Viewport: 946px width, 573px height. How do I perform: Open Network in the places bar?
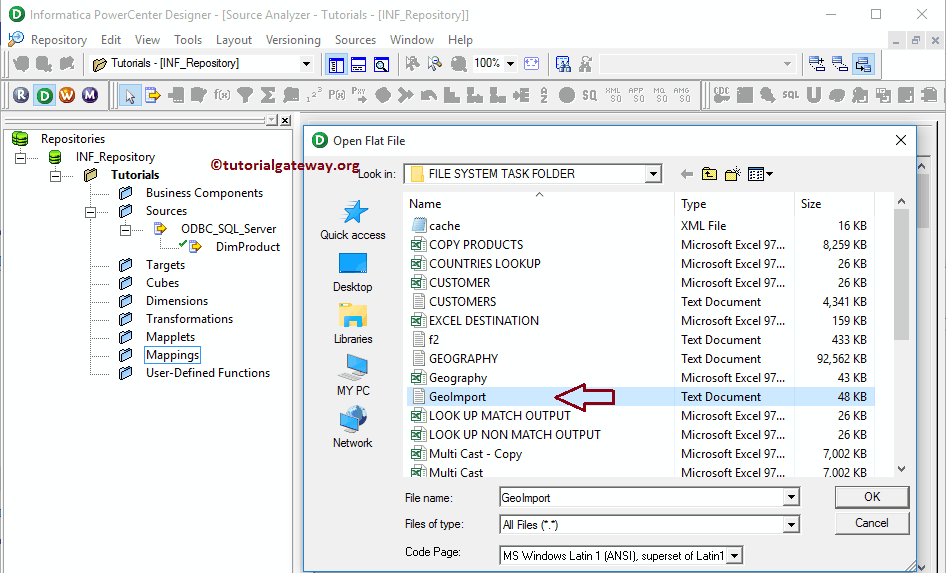(x=353, y=428)
